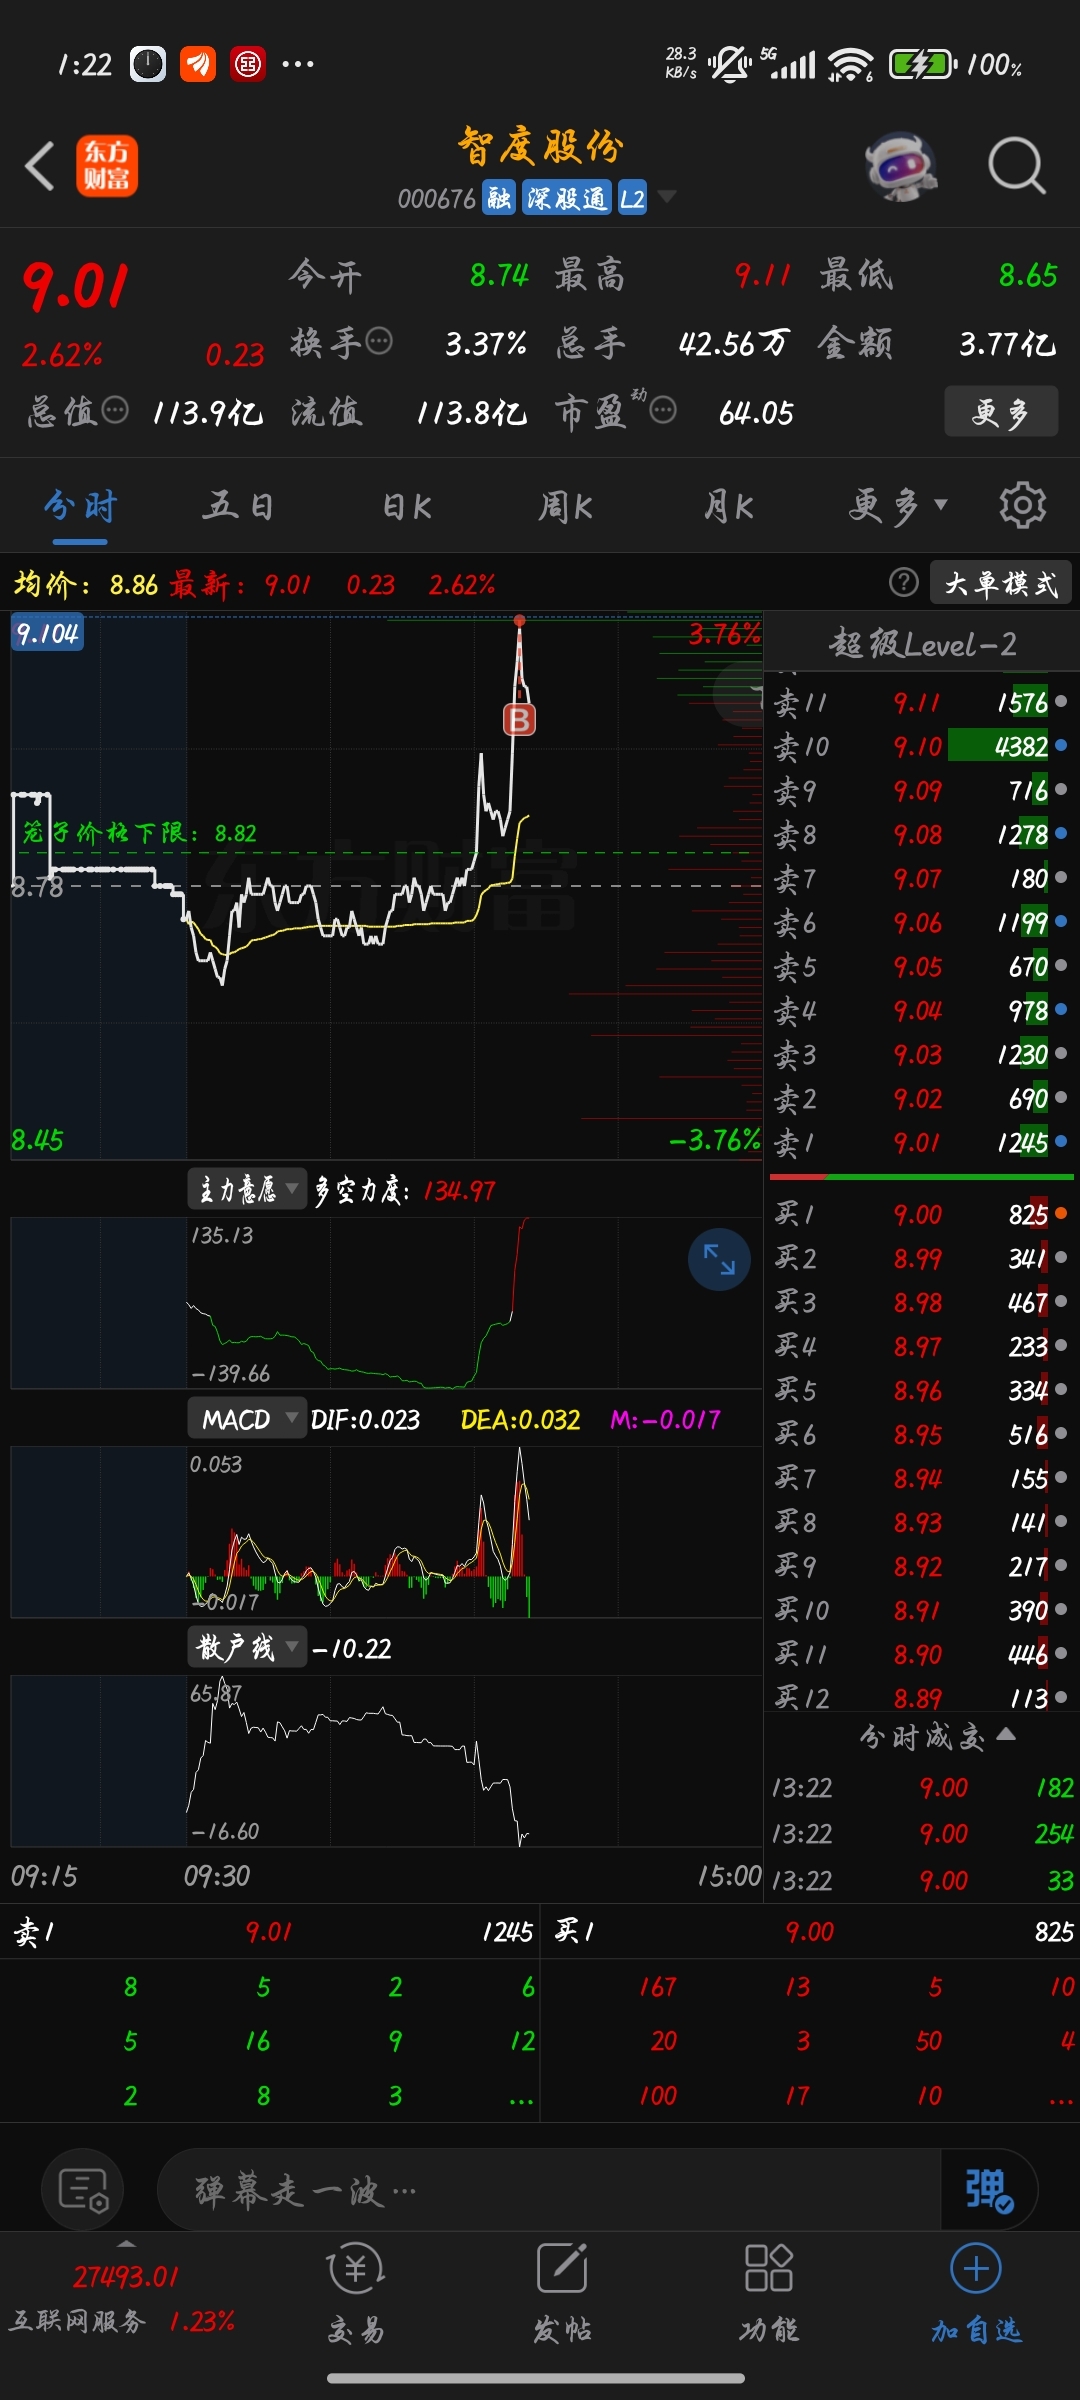
Task: Tap the L2 level badge
Action: click(632, 198)
